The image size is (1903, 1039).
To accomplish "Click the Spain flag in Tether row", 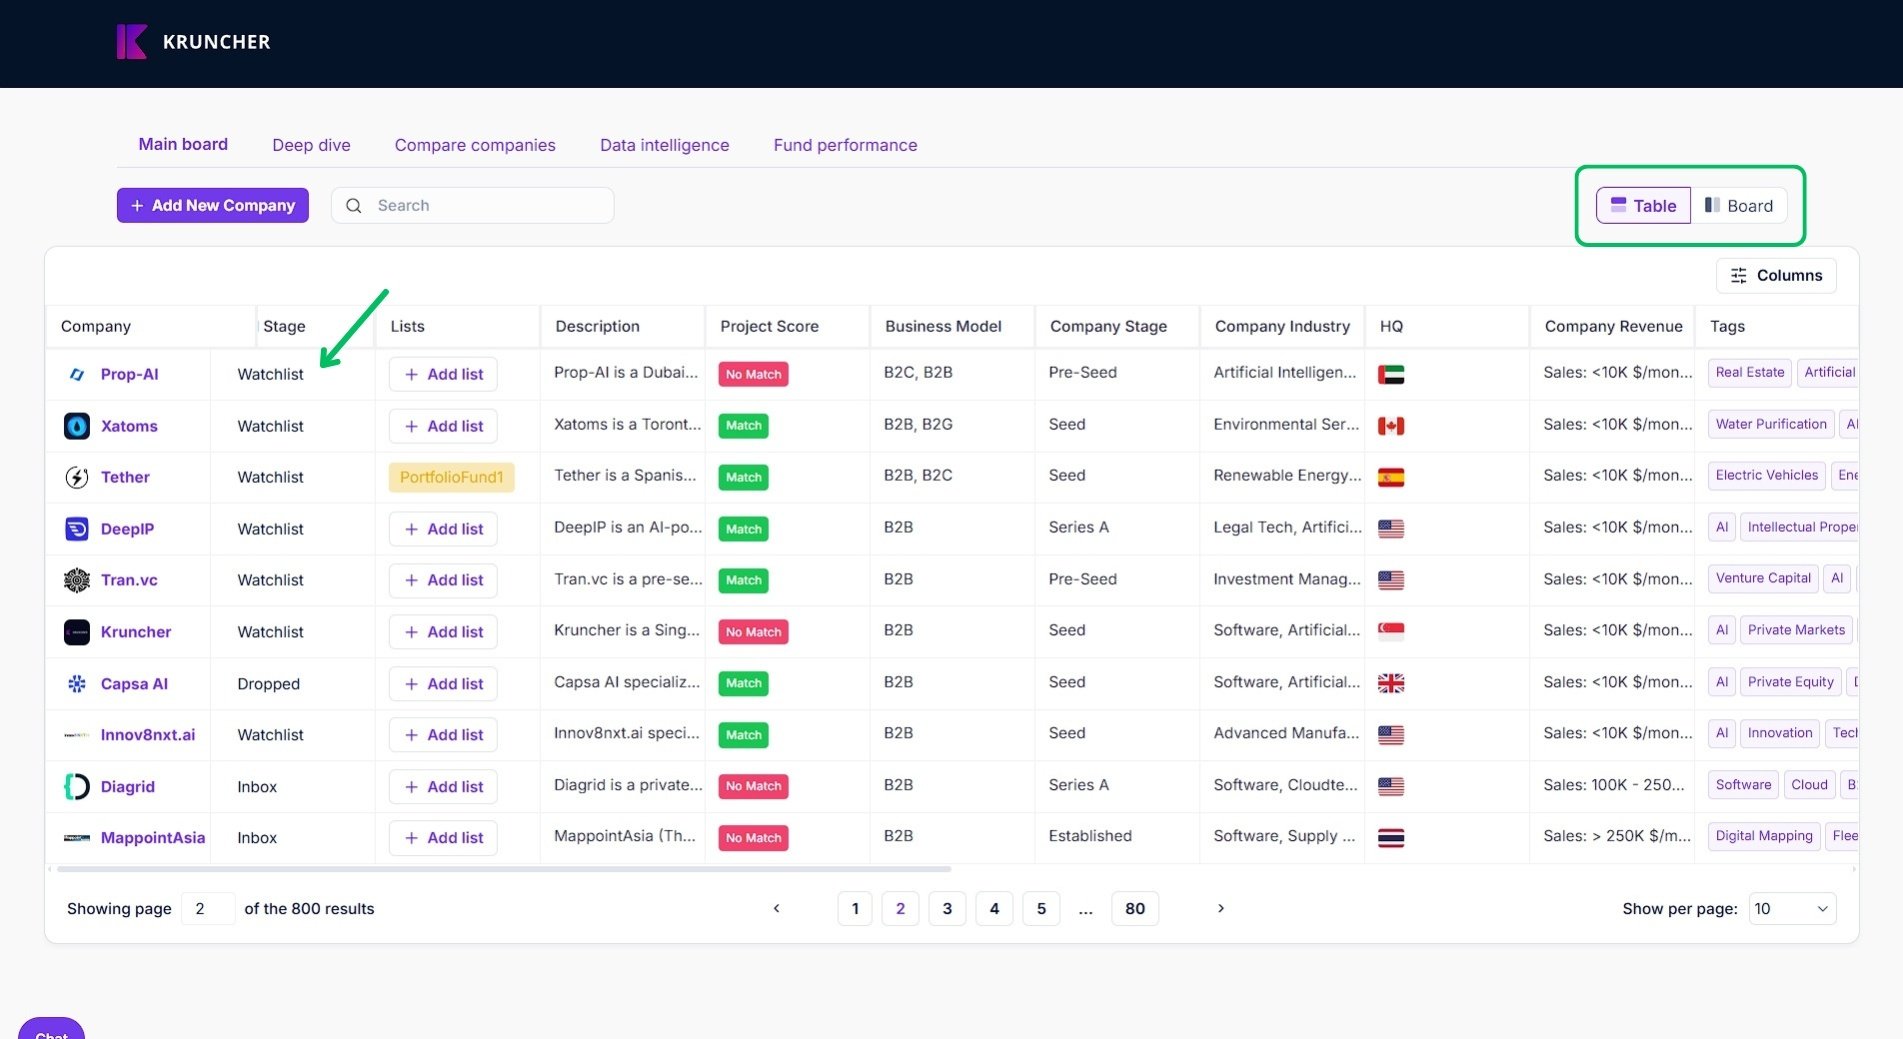I will coord(1391,478).
